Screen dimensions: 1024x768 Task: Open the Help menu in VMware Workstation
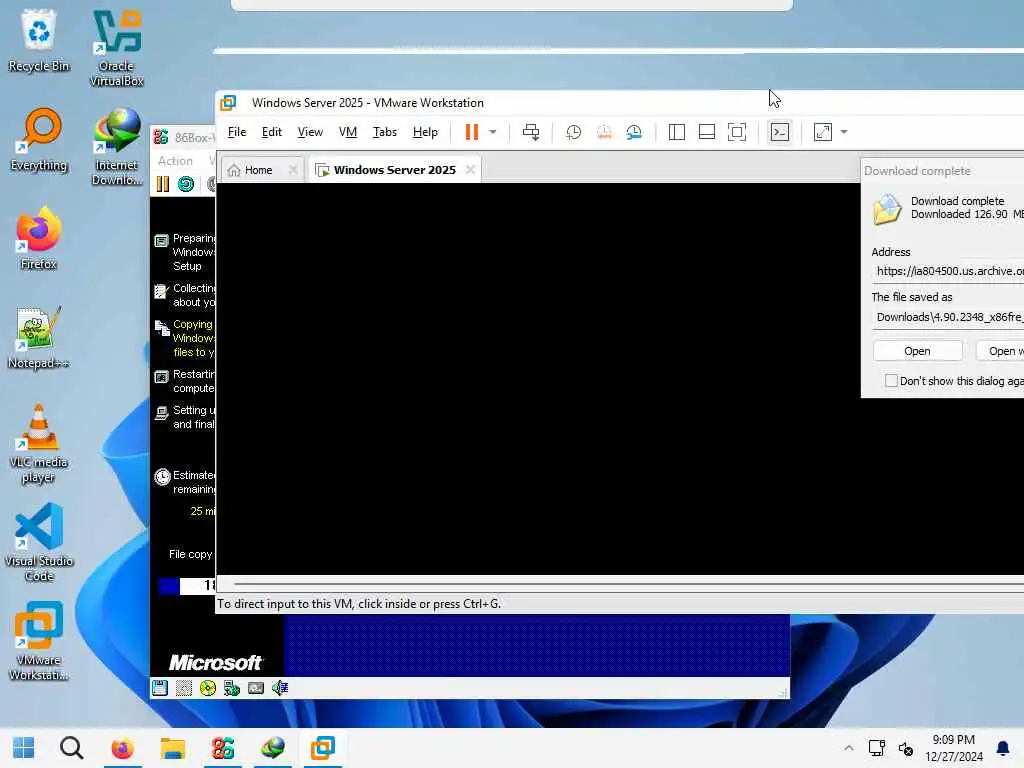pyautogui.click(x=425, y=132)
